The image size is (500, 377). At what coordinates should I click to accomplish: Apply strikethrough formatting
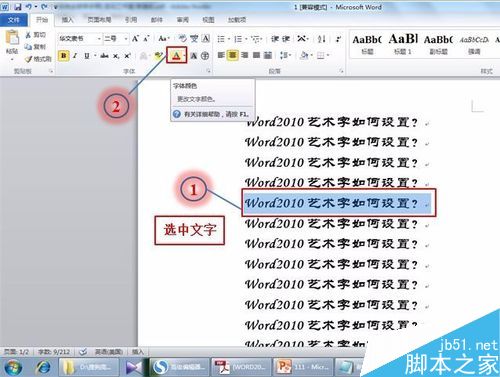point(104,56)
